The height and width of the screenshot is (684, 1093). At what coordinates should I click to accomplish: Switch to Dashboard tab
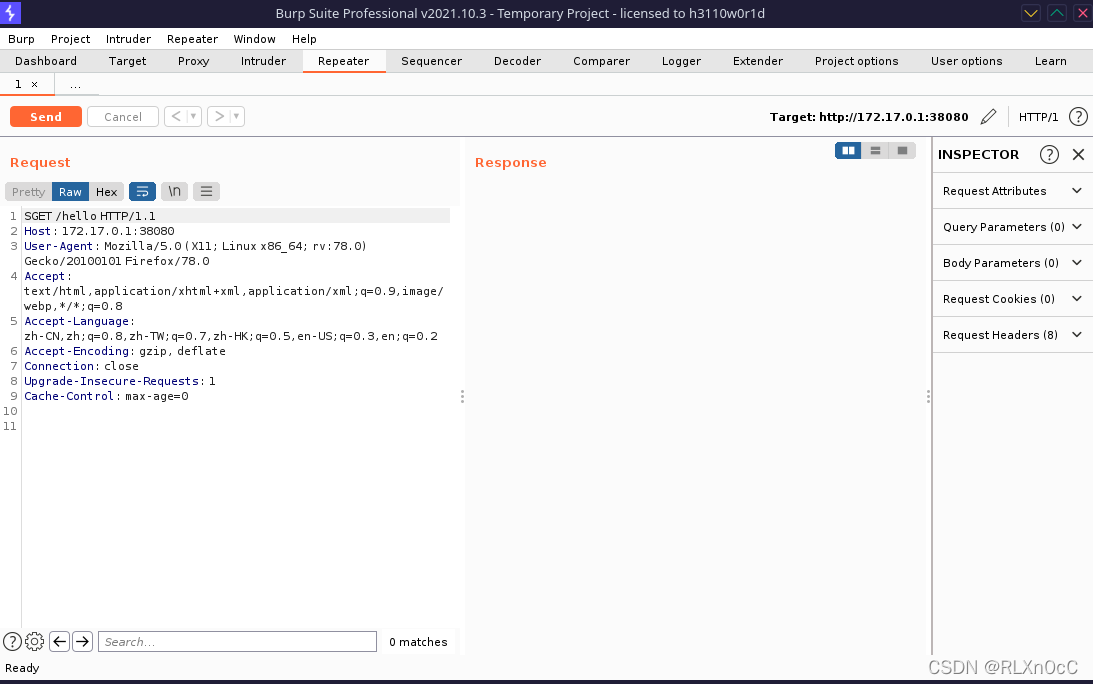click(x=46, y=61)
